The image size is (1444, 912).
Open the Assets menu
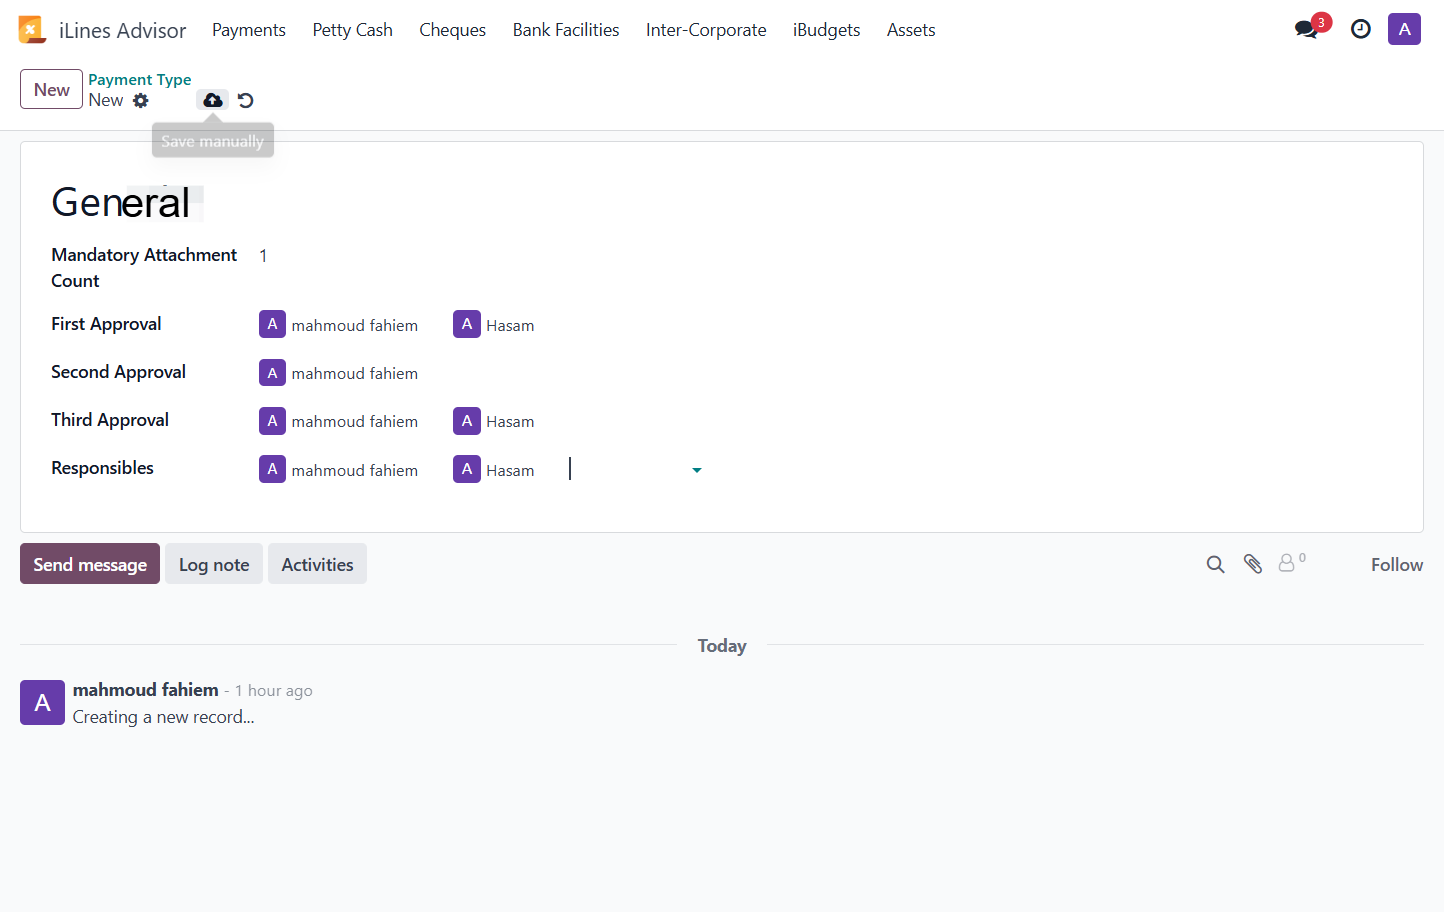[x=911, y=30]
